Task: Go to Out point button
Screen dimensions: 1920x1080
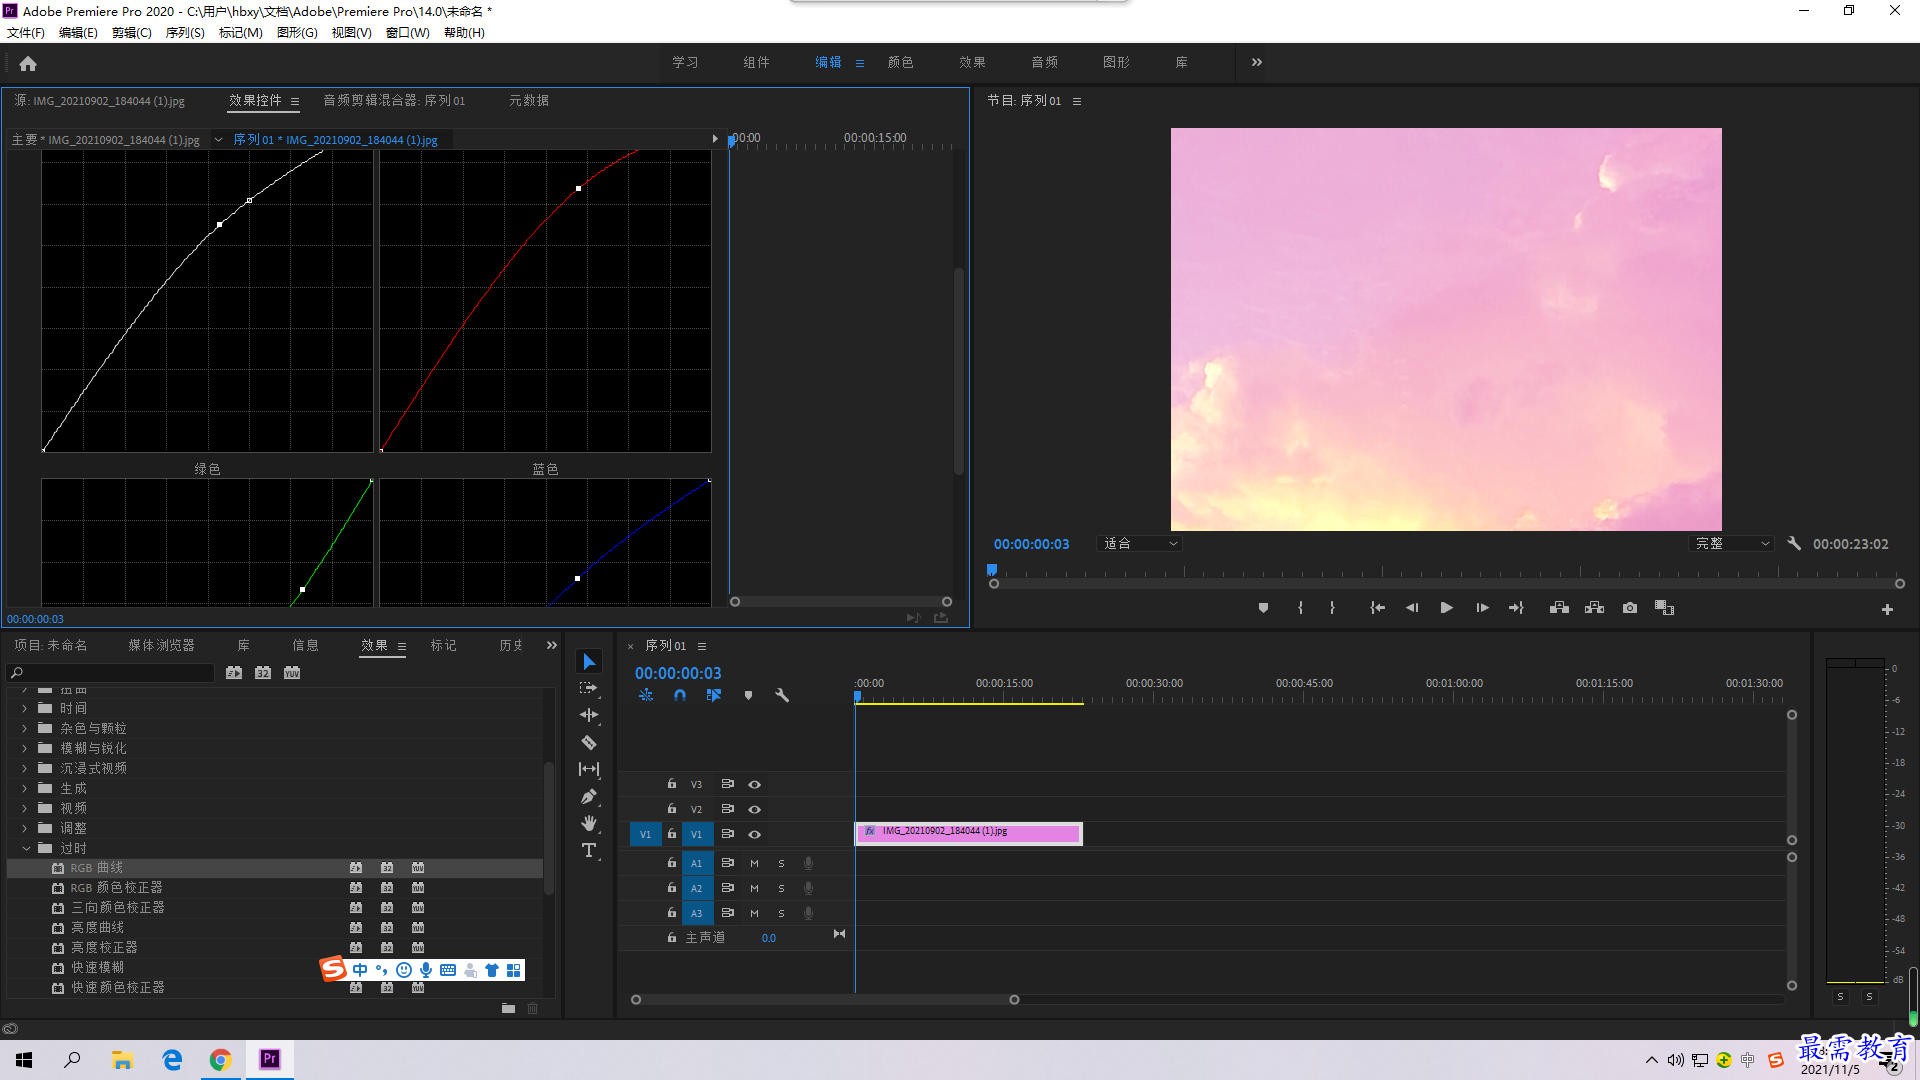Action: click(1516, 608)
